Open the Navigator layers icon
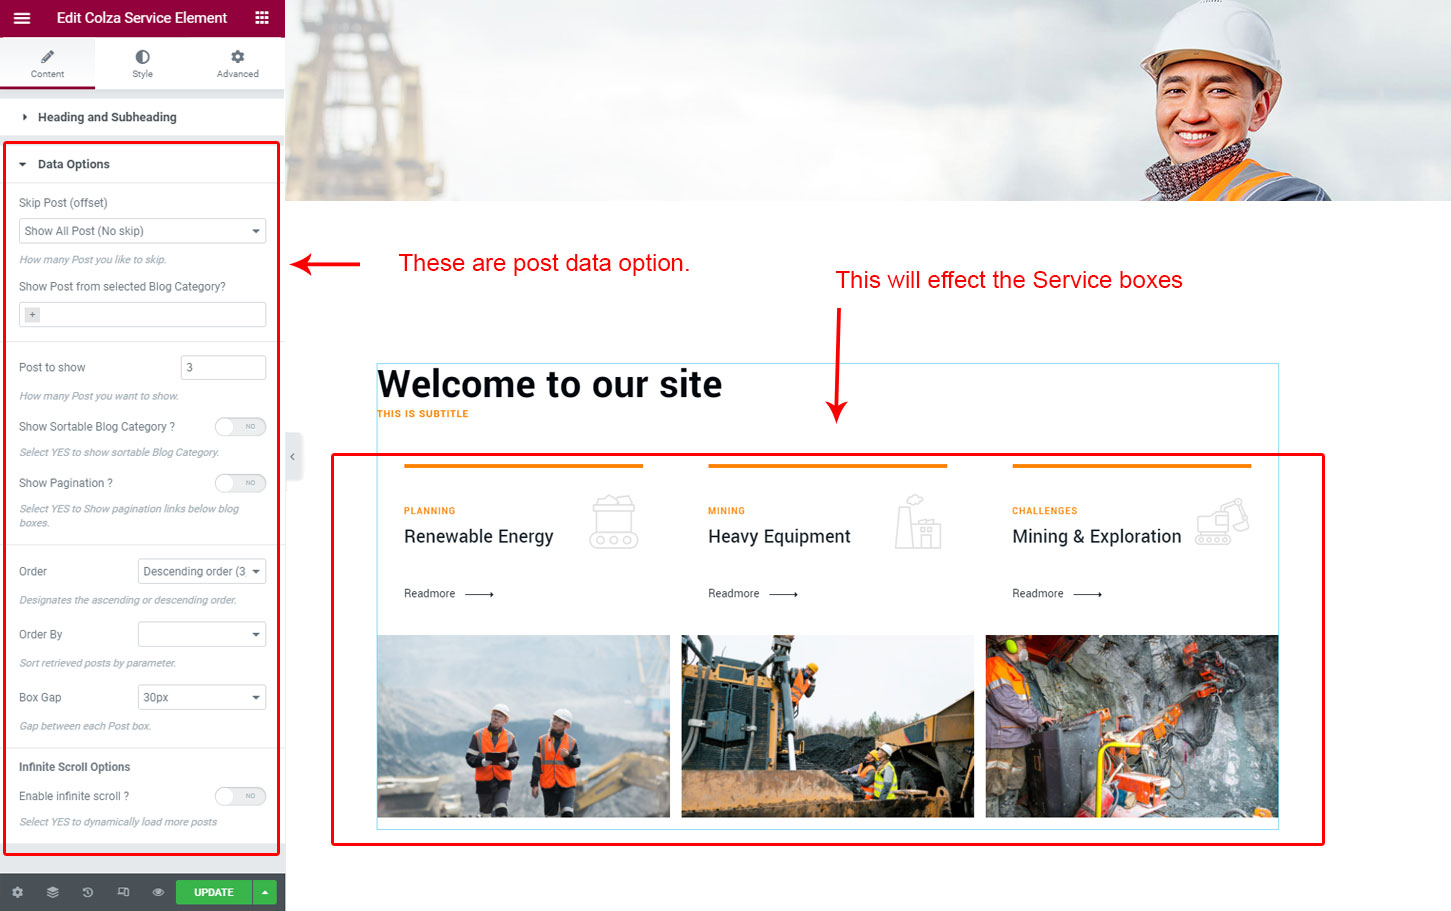Screen dimensions: 1451x911 pyautogui.click(x=53, y=892)
